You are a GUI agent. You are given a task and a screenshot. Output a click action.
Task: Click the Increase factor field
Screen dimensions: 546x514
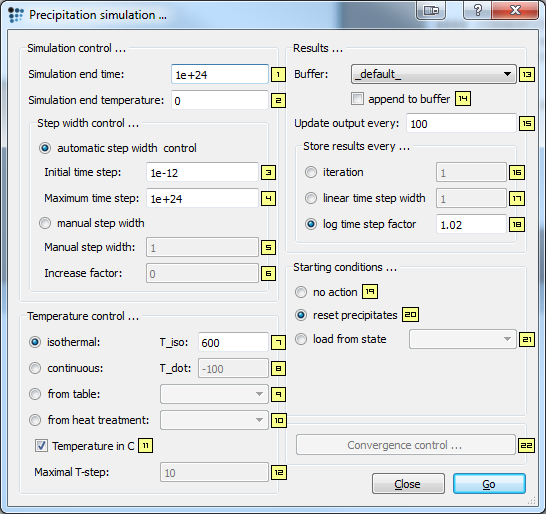202,273
